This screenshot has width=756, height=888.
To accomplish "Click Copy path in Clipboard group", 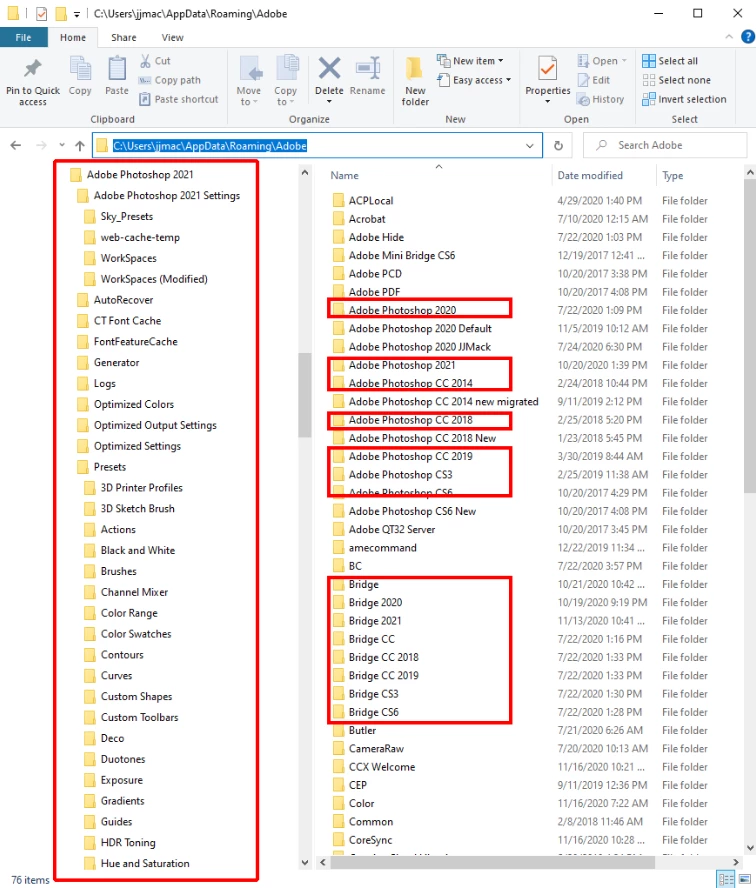I will pos(170,80).
